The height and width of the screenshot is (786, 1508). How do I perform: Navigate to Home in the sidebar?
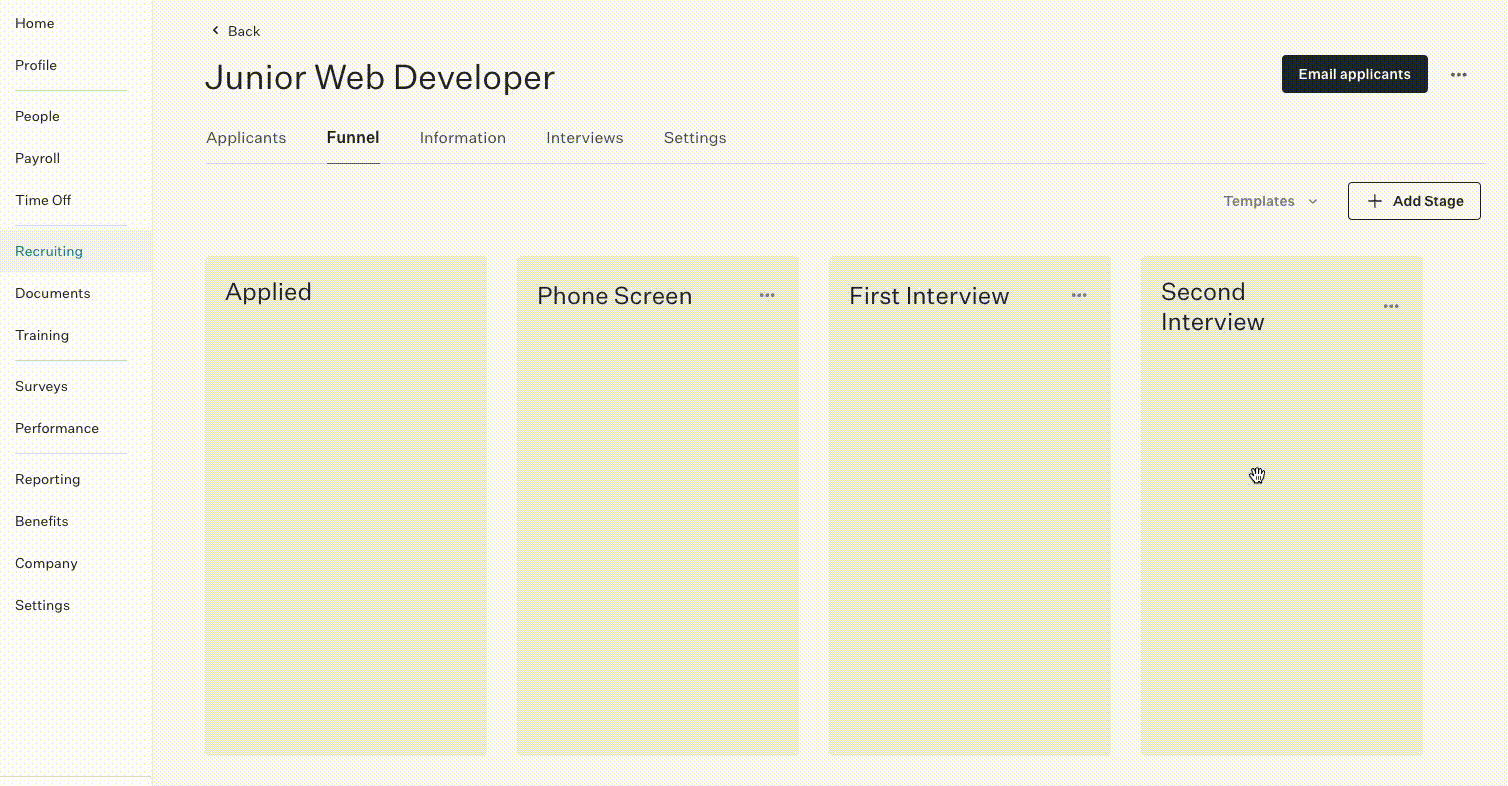coord(35,23)
